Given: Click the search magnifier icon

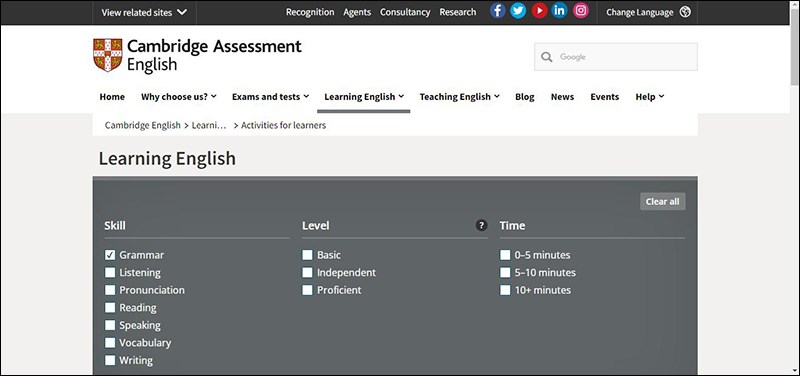Looking at the screenshot, I should [x=547, y=57].
